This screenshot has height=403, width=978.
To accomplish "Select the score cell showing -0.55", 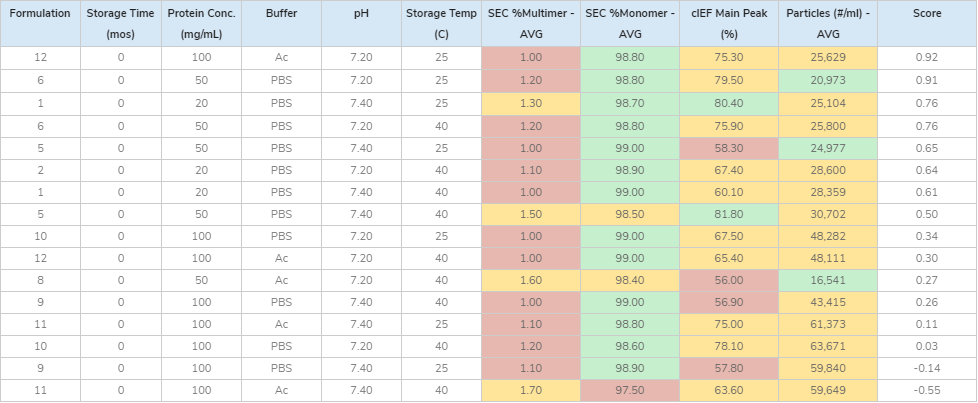I will coord(927,389).
